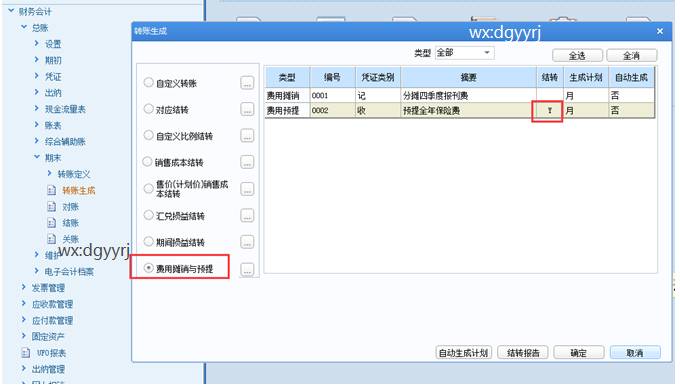Expand the 设置 tree node
The image size is (680, 385).
click(x=36, y=43)
